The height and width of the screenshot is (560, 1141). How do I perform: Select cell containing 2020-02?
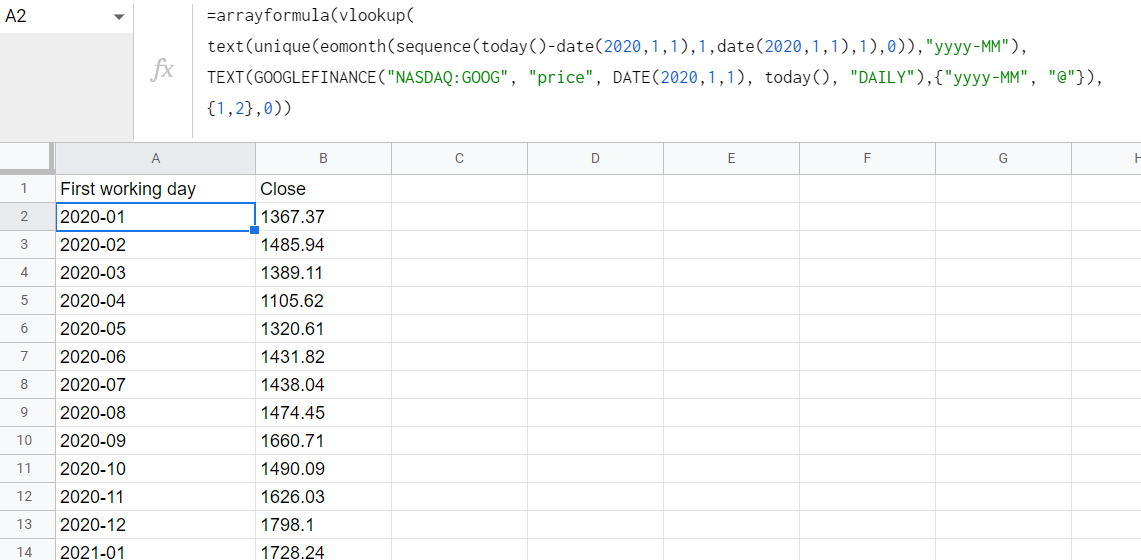156,245
